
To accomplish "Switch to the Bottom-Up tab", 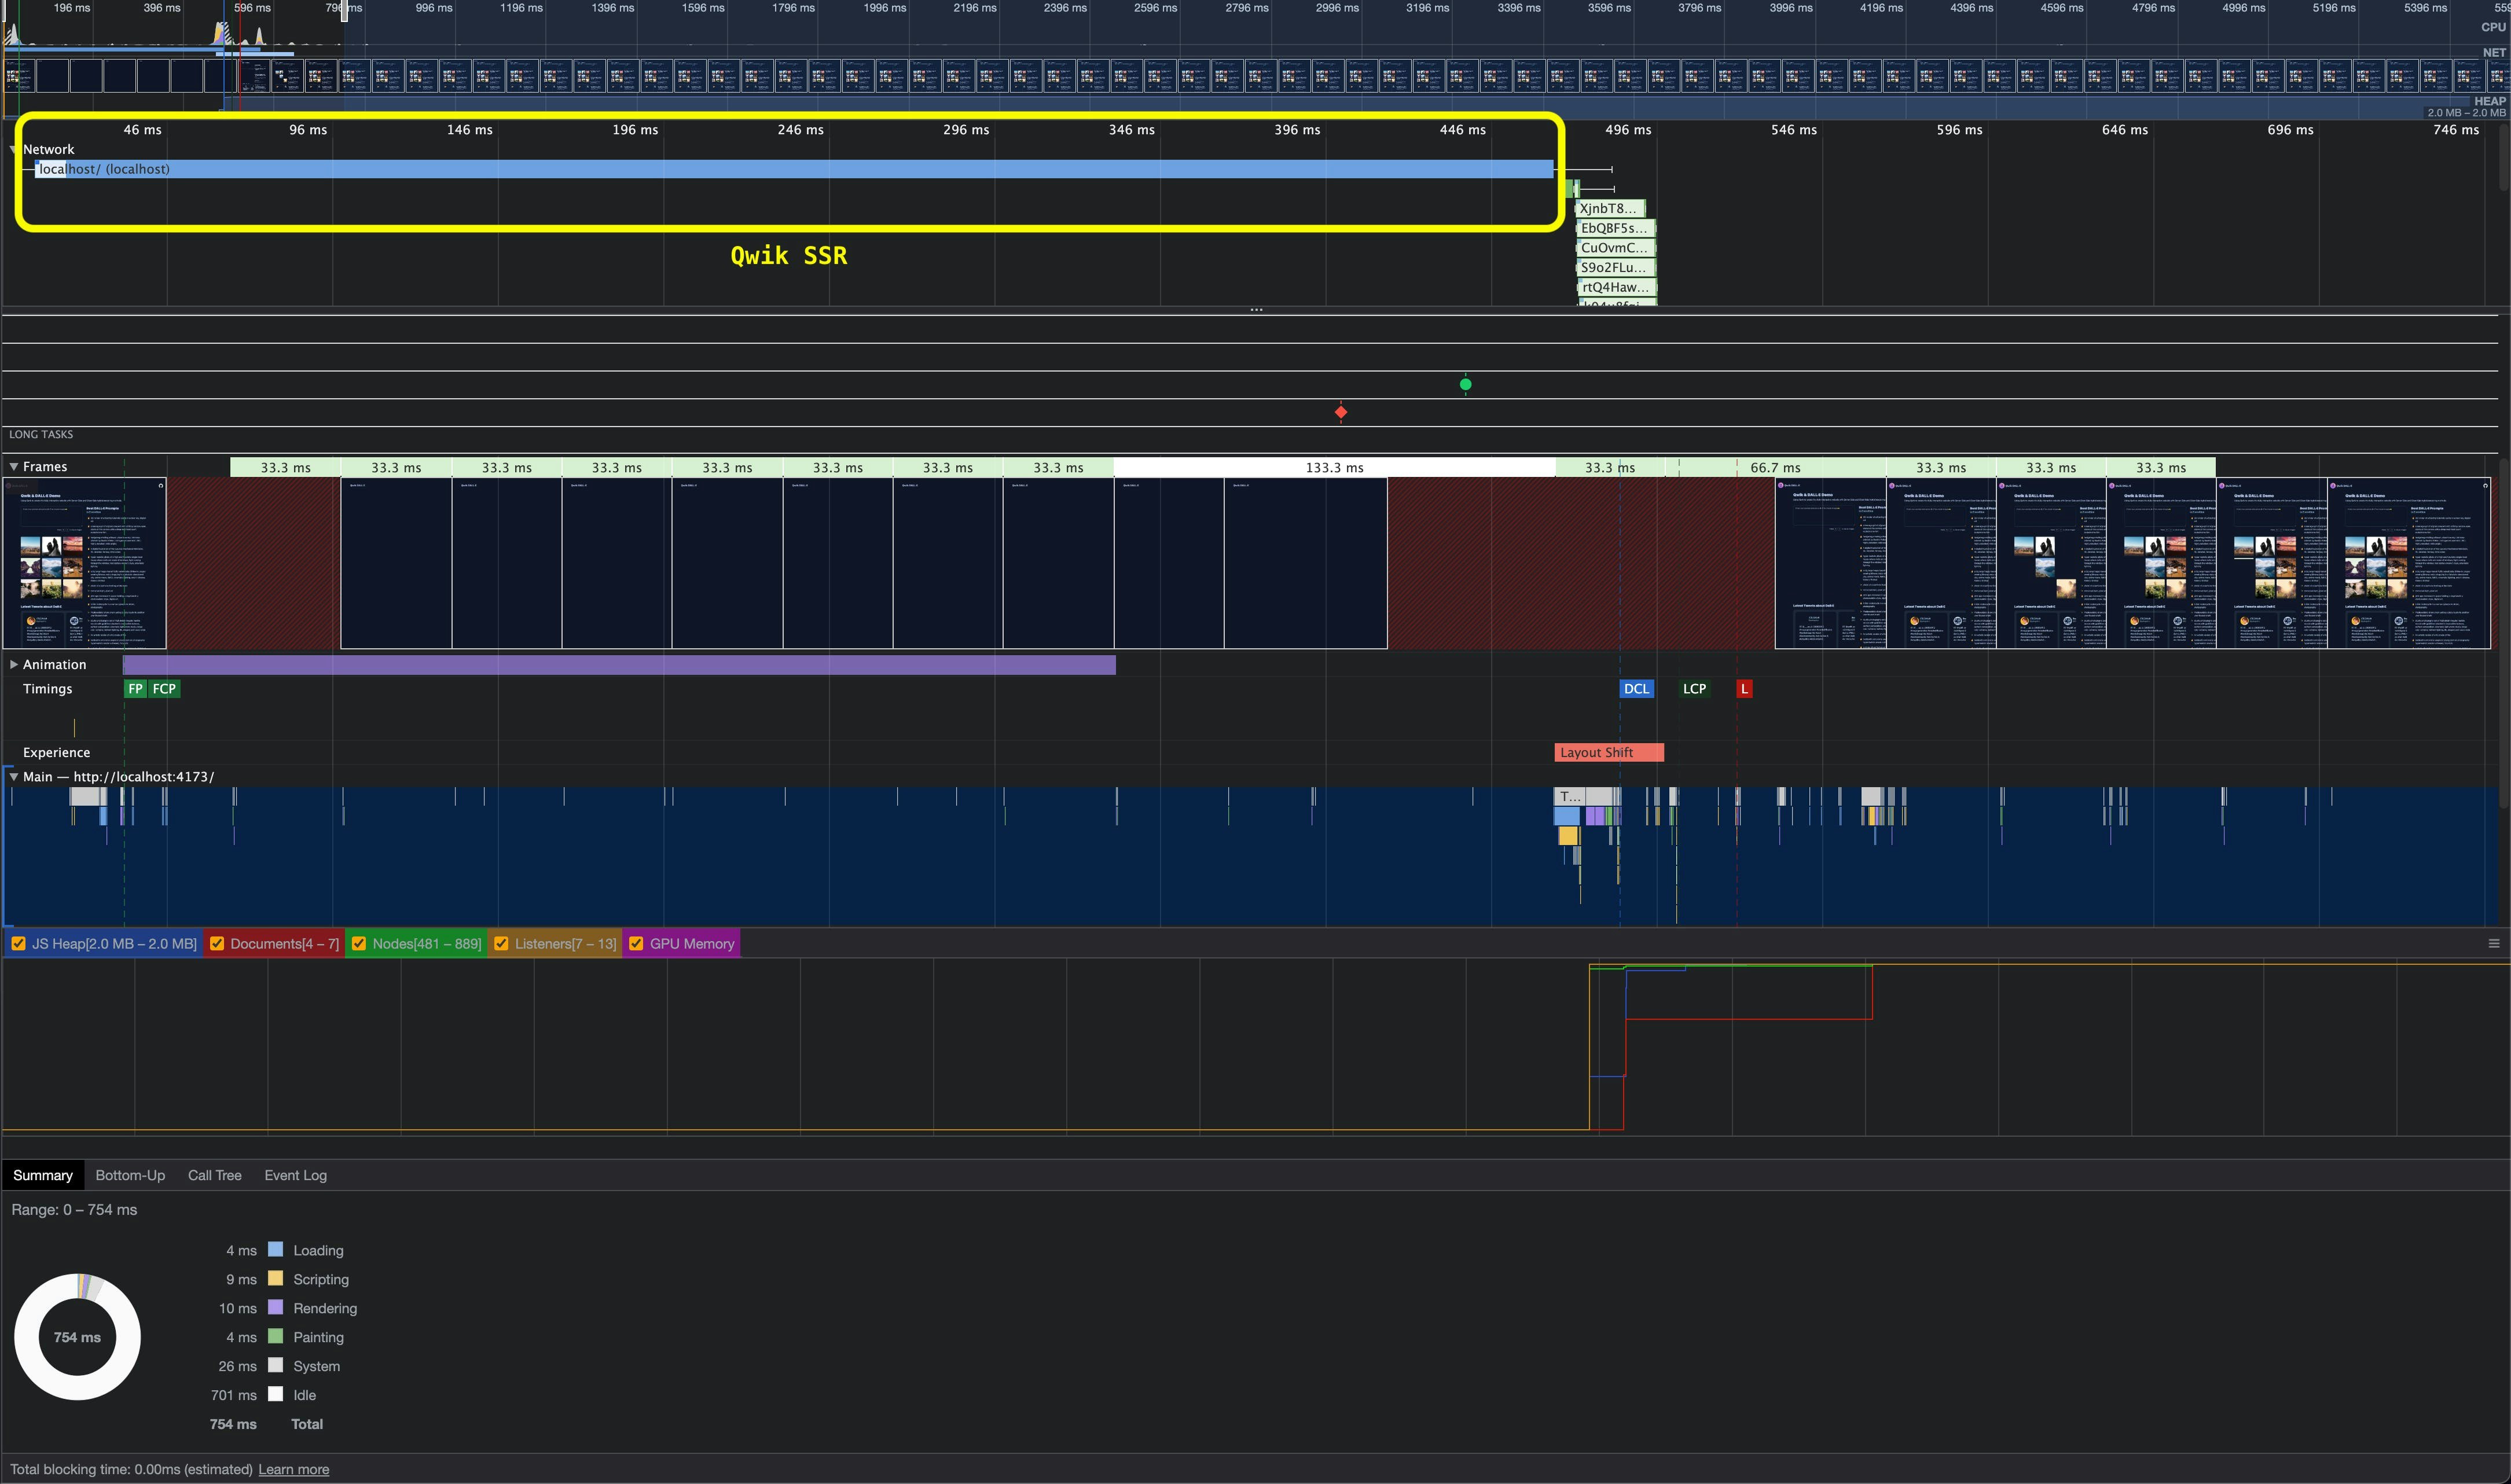I will click(x=130, y=1175).
